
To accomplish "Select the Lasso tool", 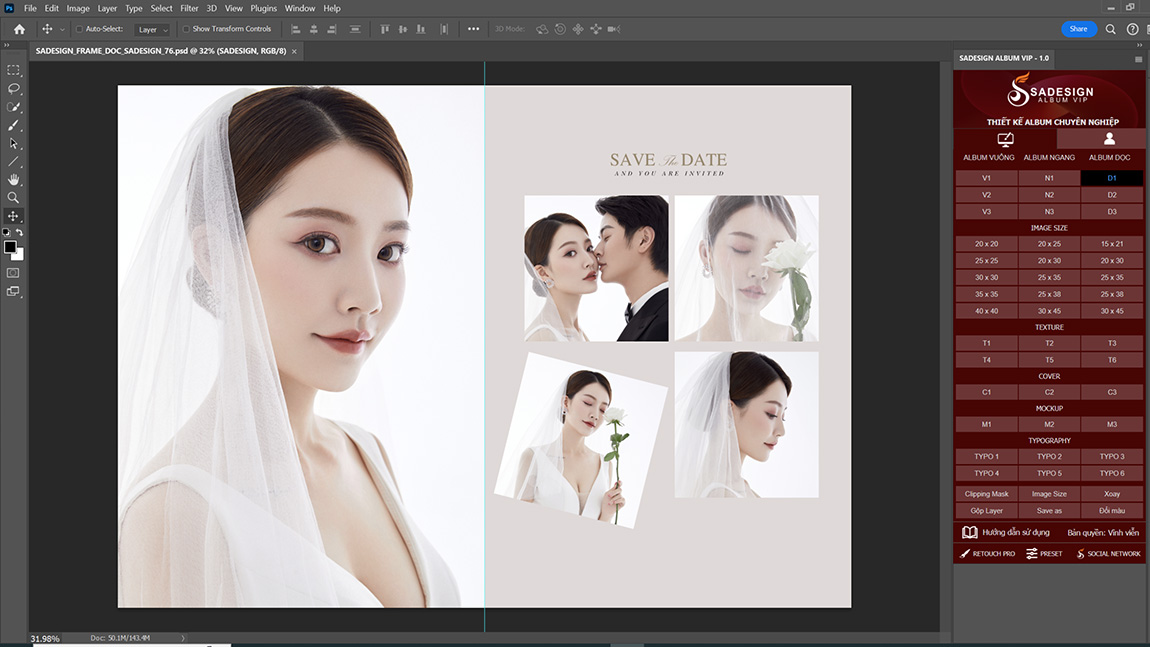I will [x=13, y=88].
